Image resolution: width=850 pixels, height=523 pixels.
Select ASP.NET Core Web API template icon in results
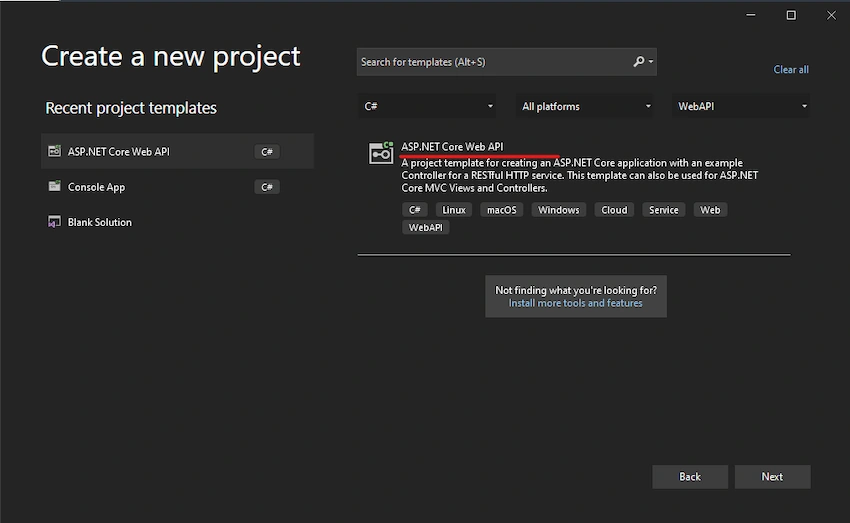(381, 153)
